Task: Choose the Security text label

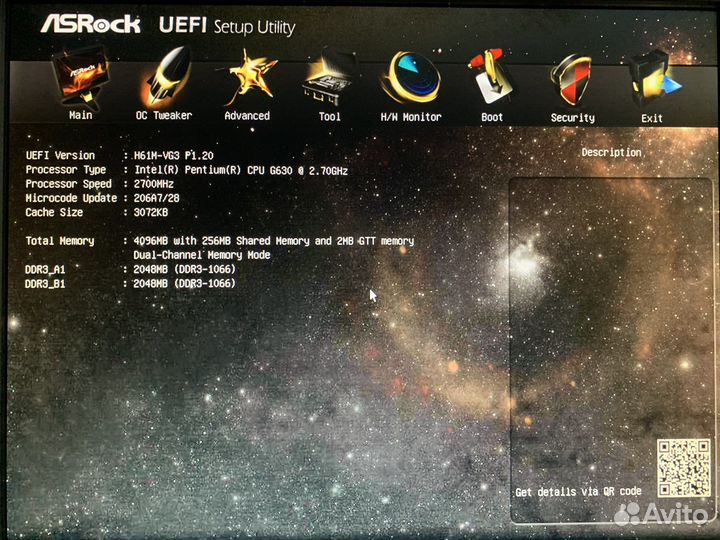Action: coord(572,118)
